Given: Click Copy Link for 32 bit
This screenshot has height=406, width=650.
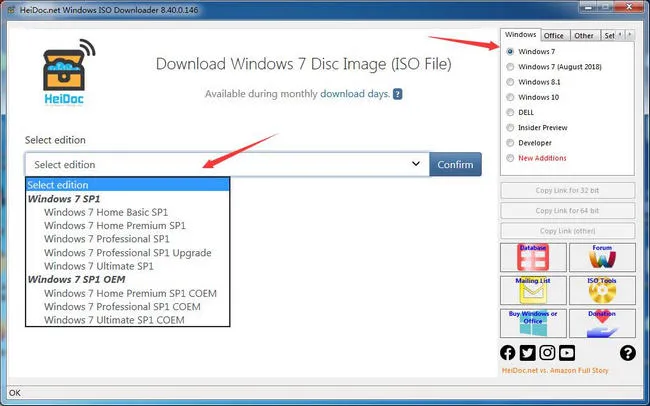Looking at the screenshot, I should point(568,191).
